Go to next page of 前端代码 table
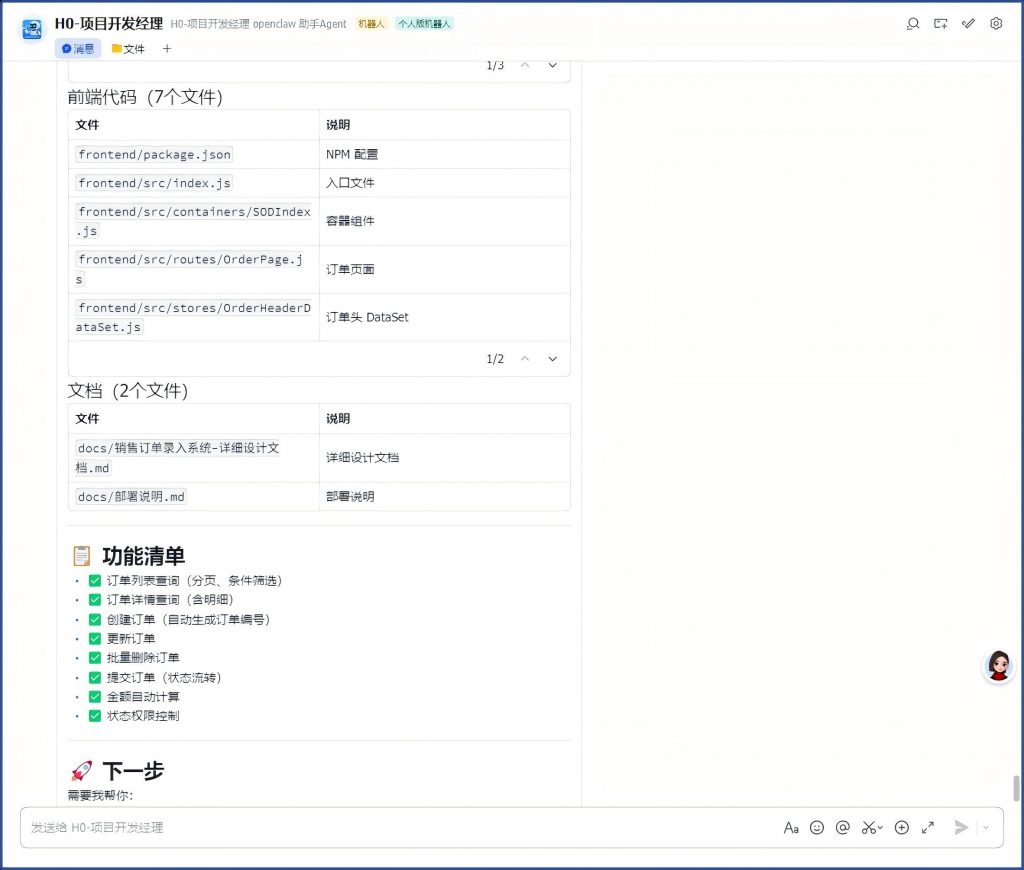 click(x=552, y=359)
